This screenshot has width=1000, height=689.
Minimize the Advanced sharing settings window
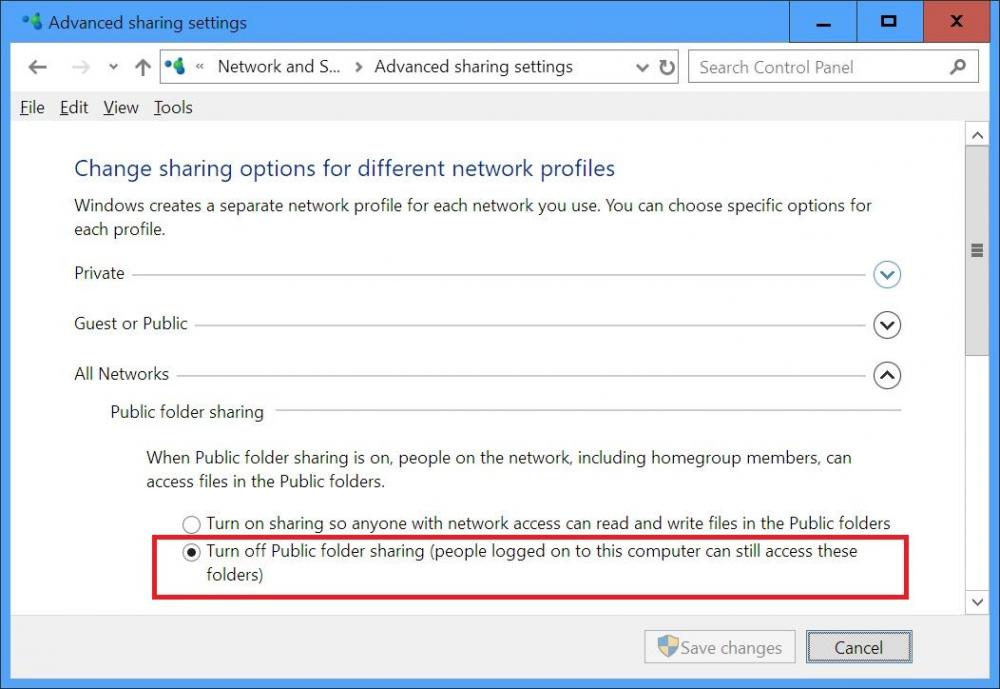[823, 22]
